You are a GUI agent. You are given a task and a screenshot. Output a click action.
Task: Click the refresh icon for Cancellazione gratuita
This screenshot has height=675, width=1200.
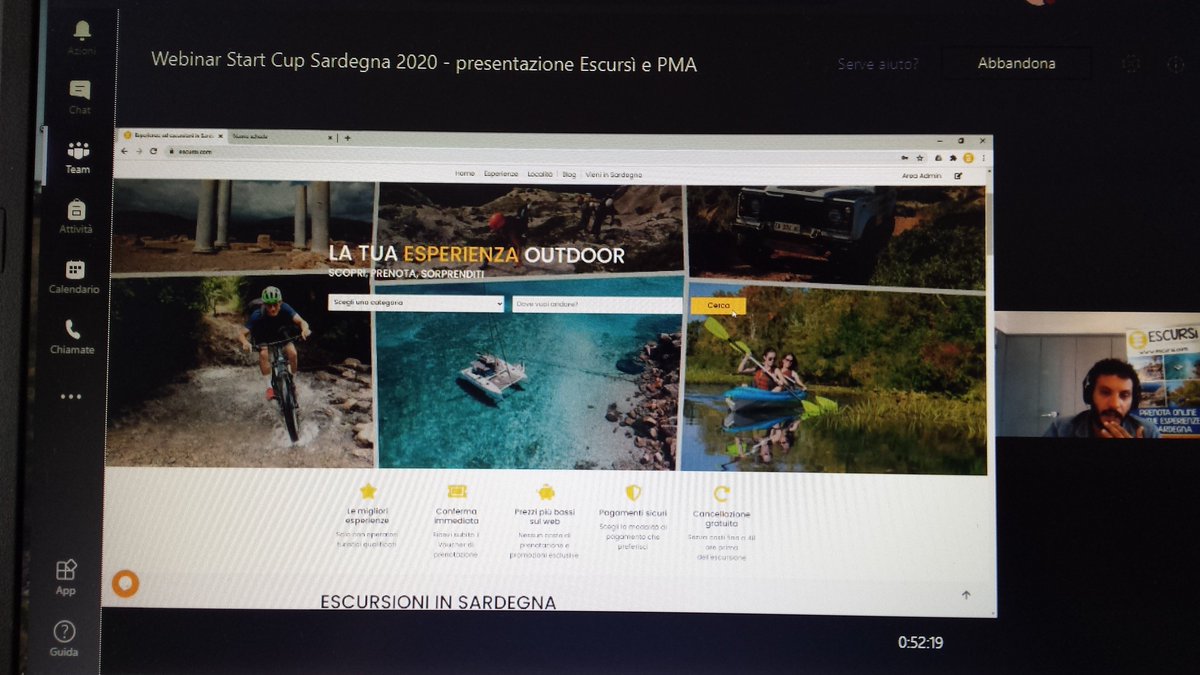click(721, 494)
